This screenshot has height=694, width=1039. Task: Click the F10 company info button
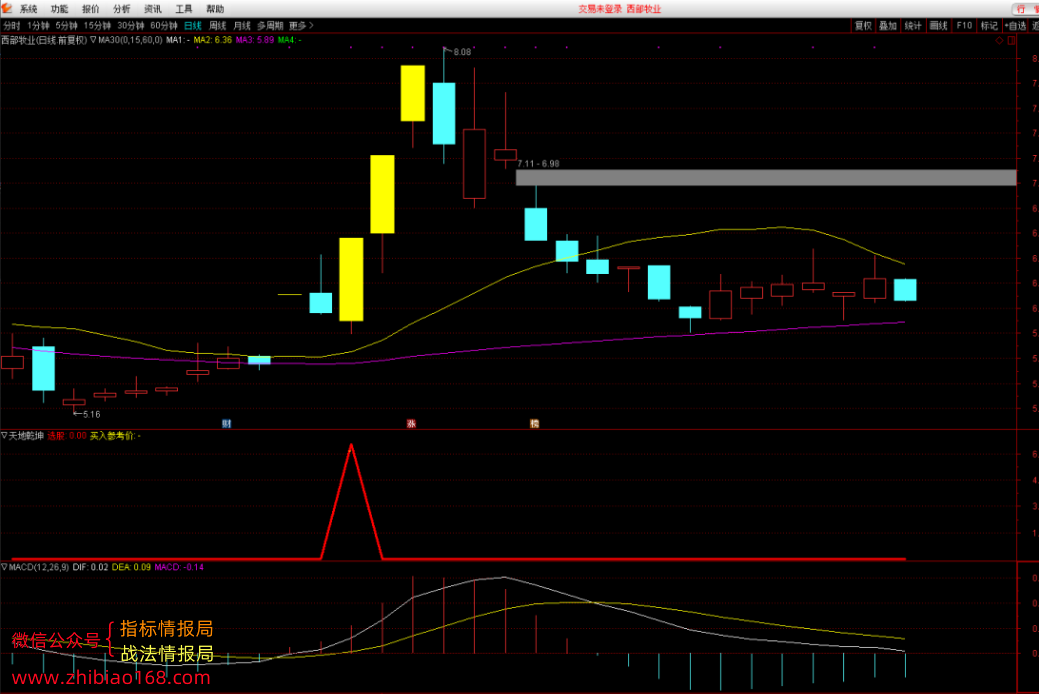coord(964,26)
